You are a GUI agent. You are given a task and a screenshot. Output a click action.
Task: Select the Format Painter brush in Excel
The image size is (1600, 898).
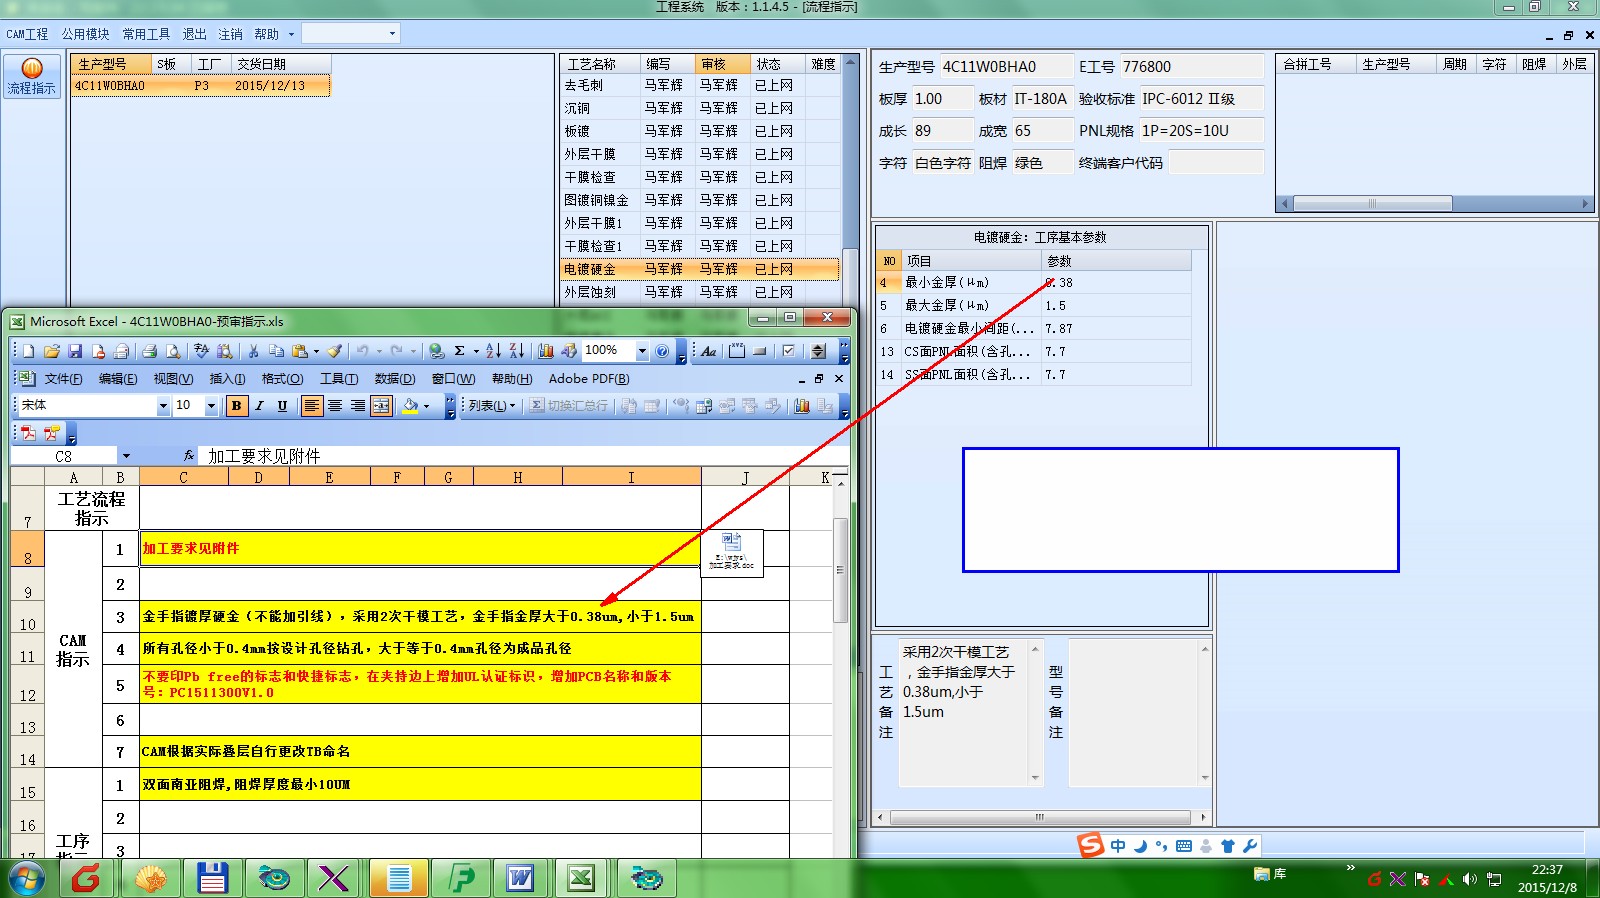(335, 351)
